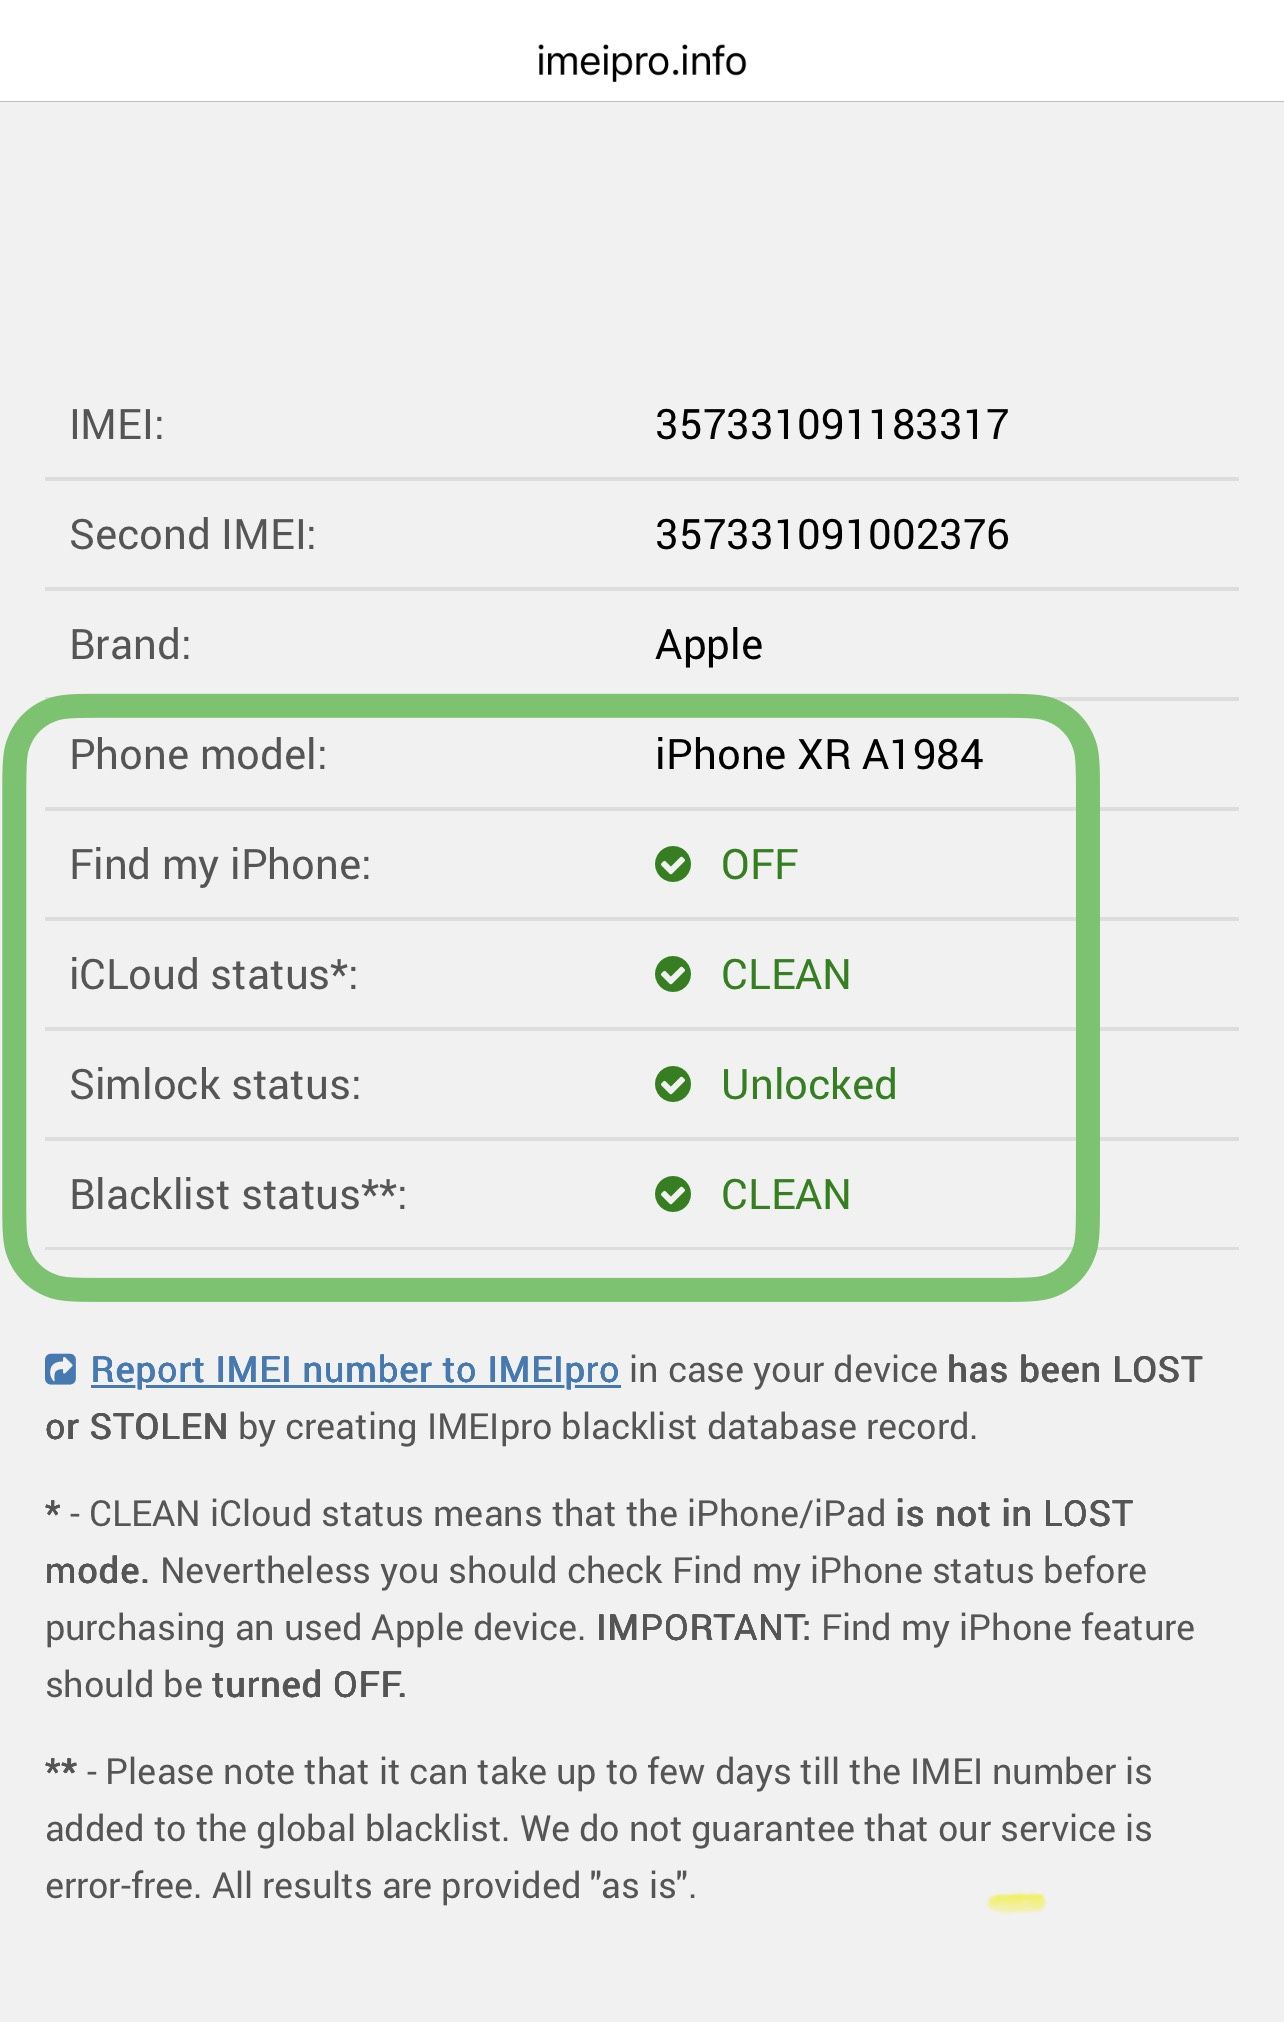The width and height of the screenshot is (1284, 2022).
Task: Click the imeipro.info title at the top
Action: [640, 60]
